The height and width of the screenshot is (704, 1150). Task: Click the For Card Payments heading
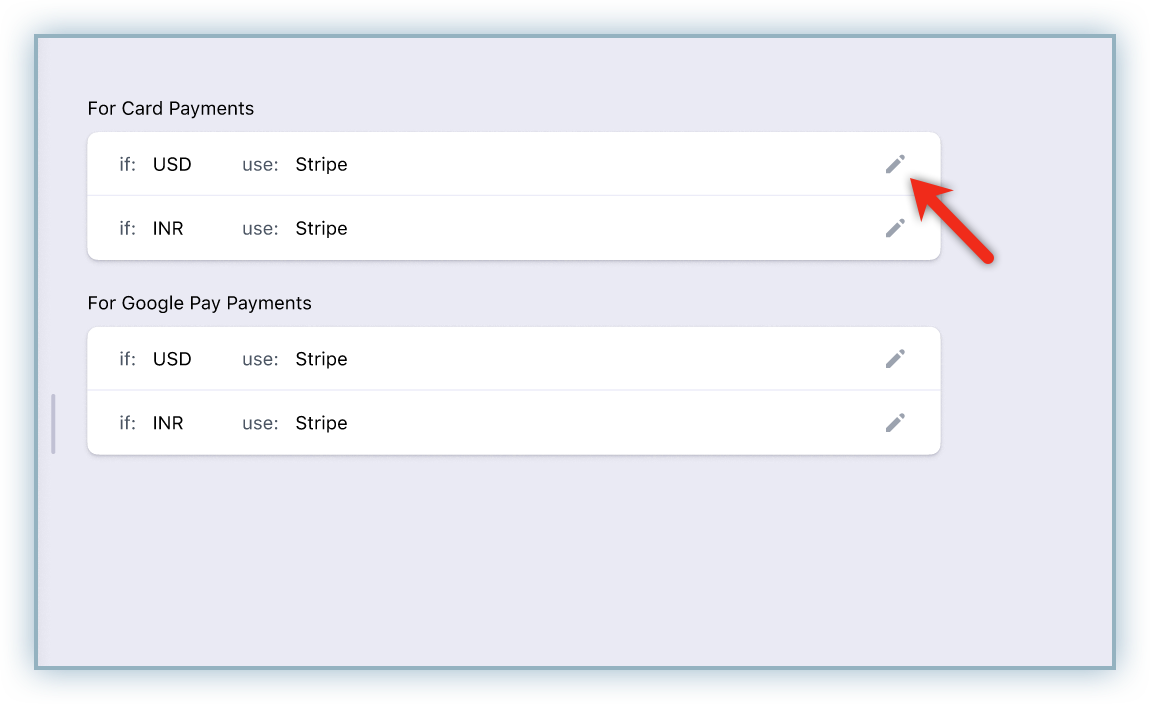[x=170, y=109]
